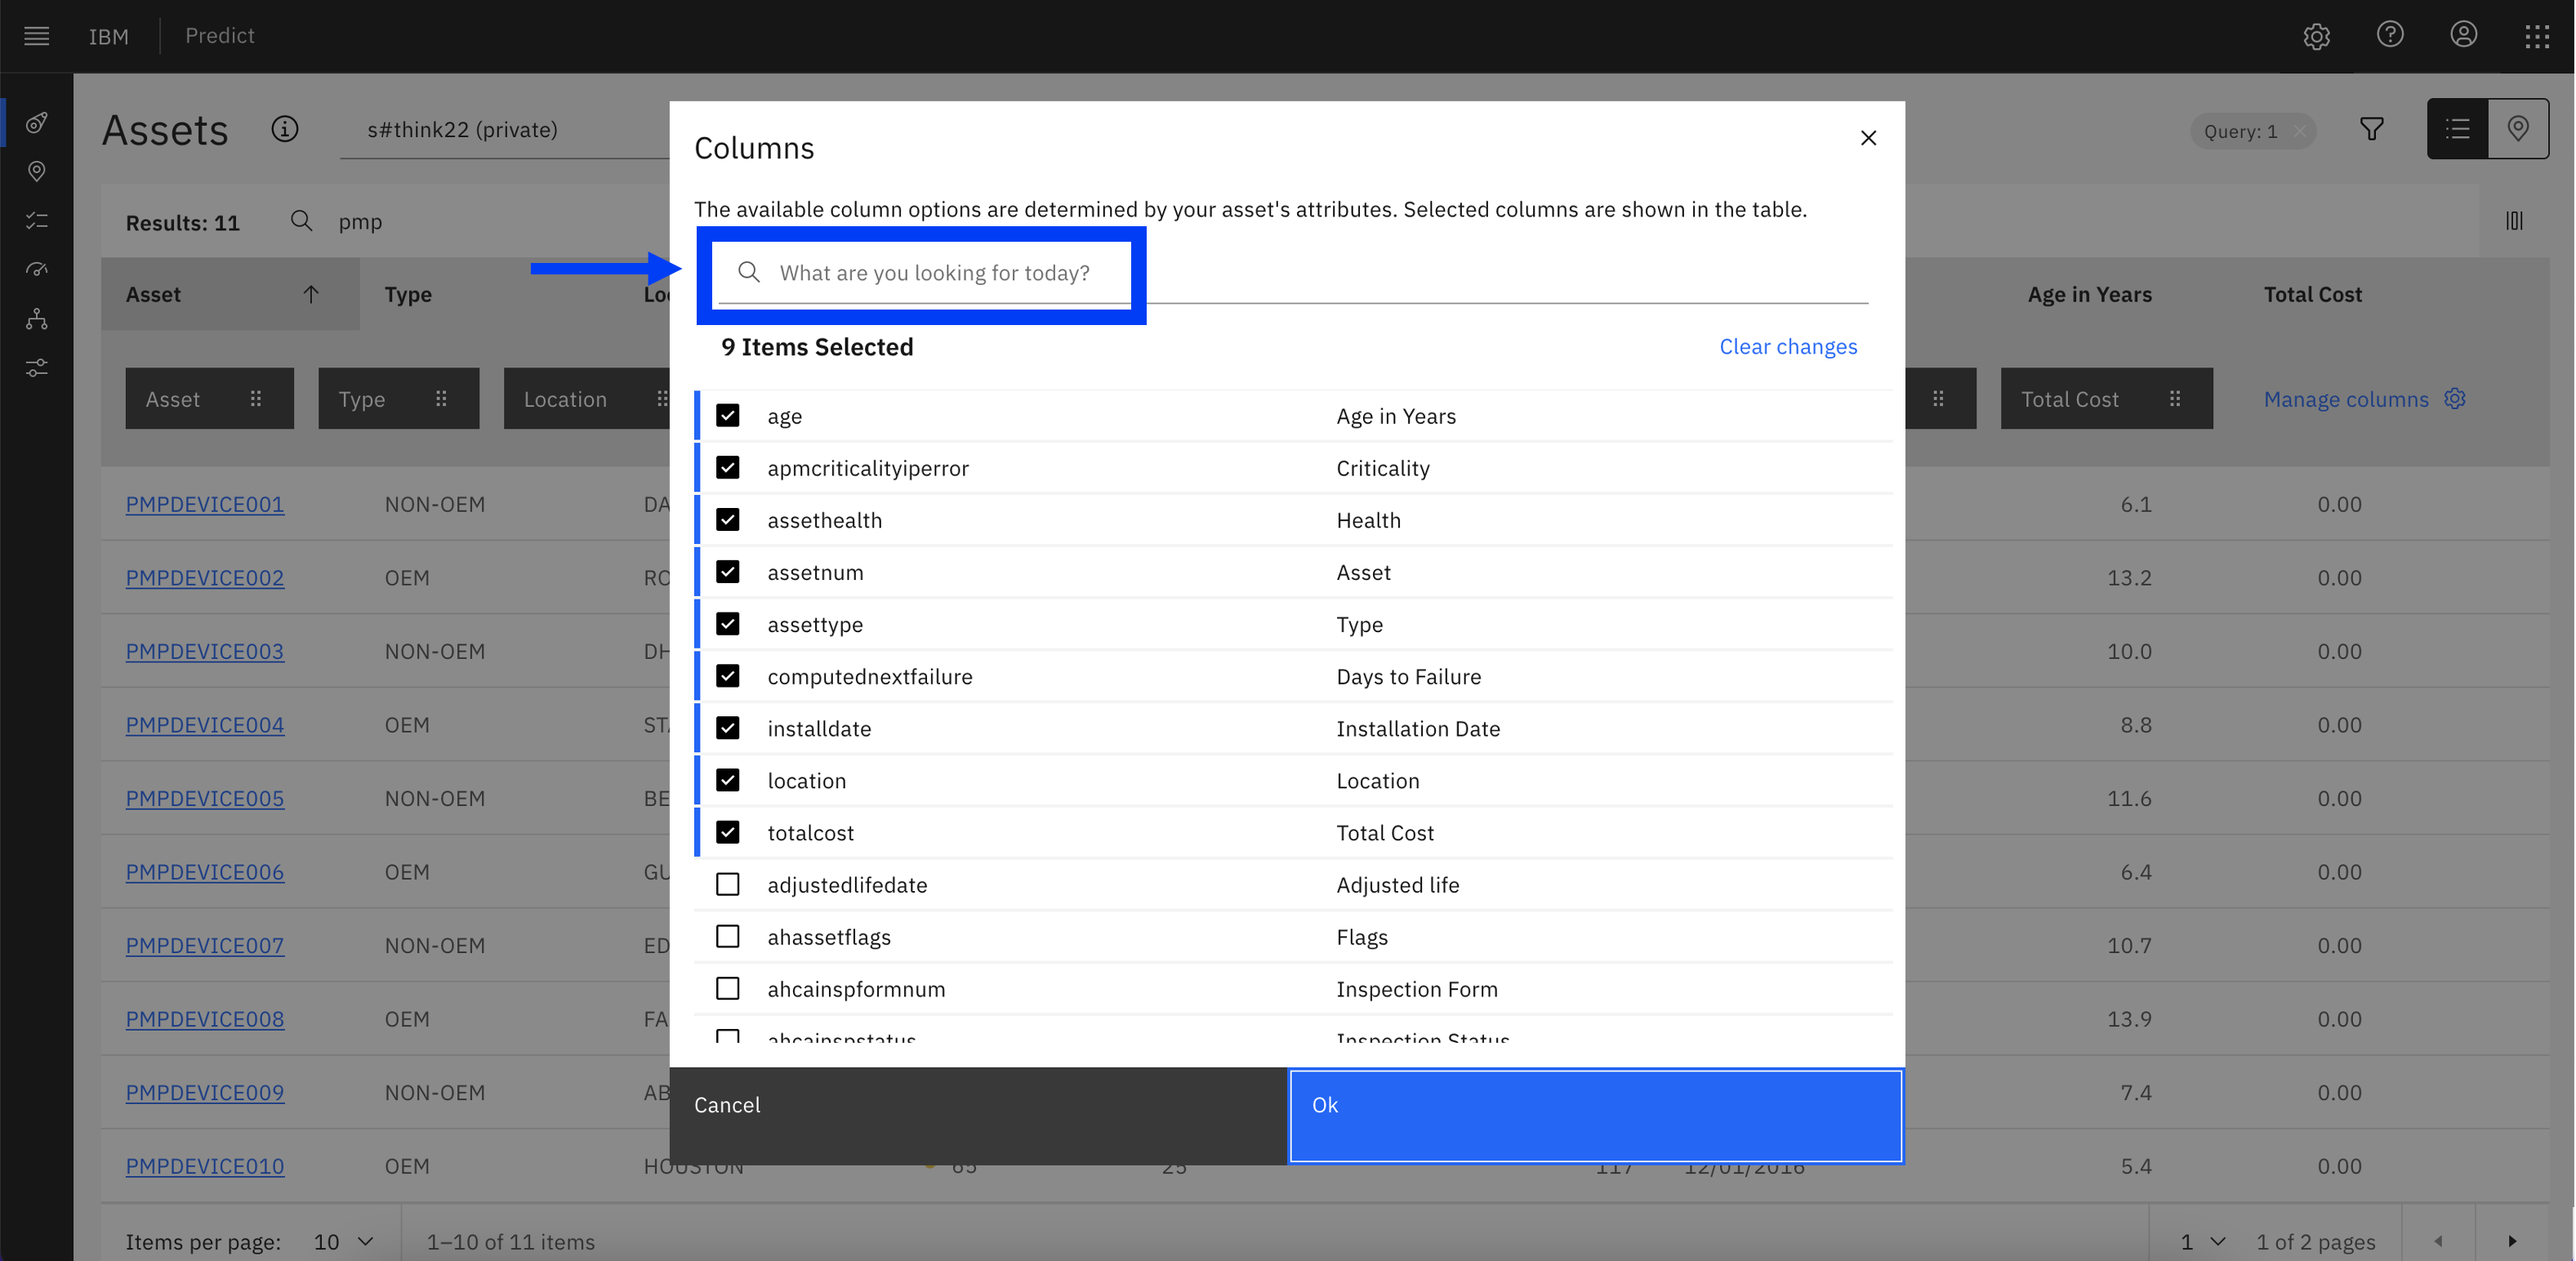This screenshot has height=1261, width=2576.
Task: Open the first sidebar assets icon
Action: (37, 123)
